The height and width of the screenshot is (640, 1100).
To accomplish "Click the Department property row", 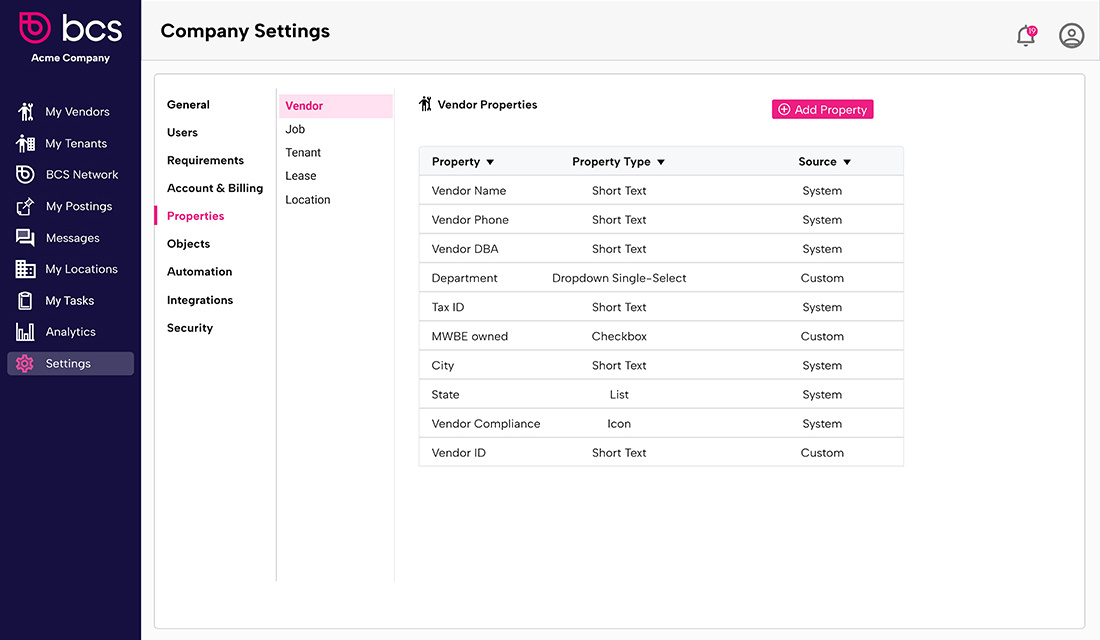I will point(660,278).
